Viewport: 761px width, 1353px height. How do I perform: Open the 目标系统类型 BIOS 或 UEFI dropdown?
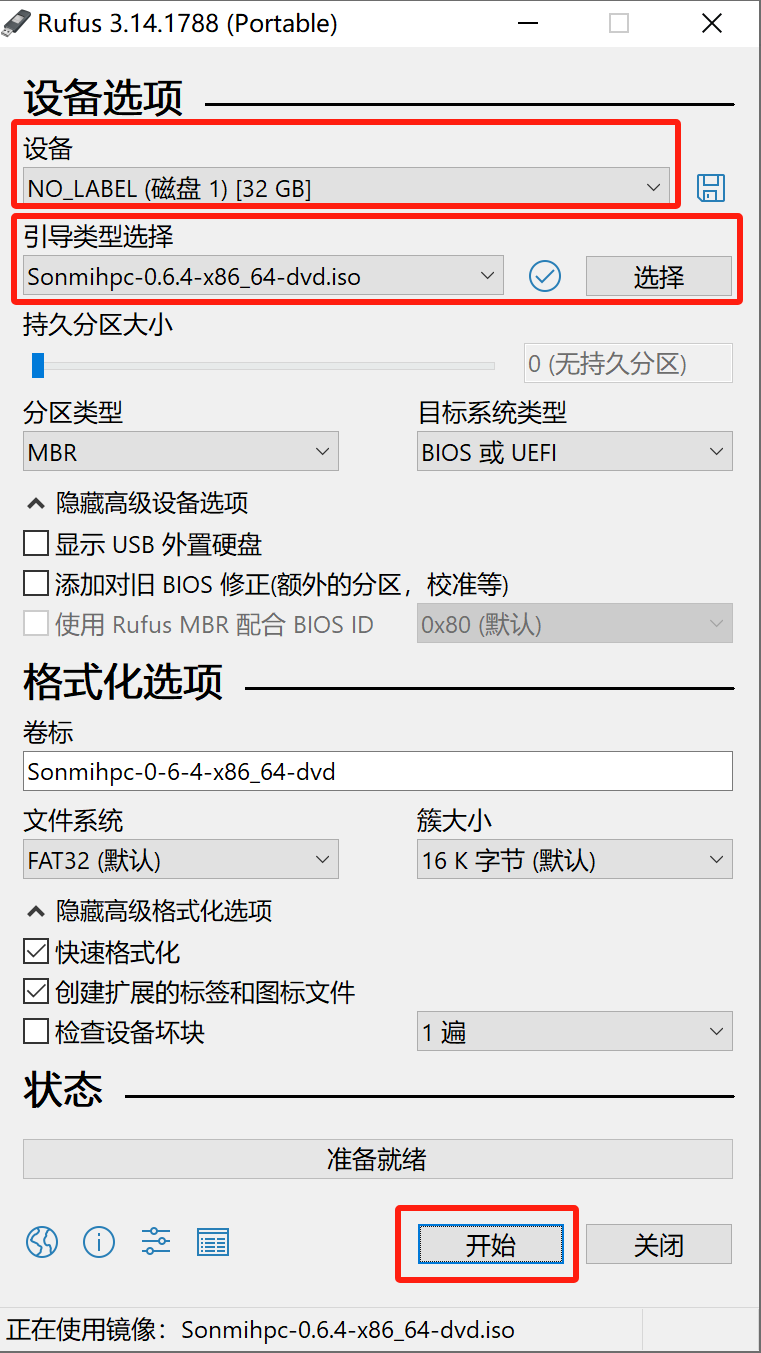[575, 452]
